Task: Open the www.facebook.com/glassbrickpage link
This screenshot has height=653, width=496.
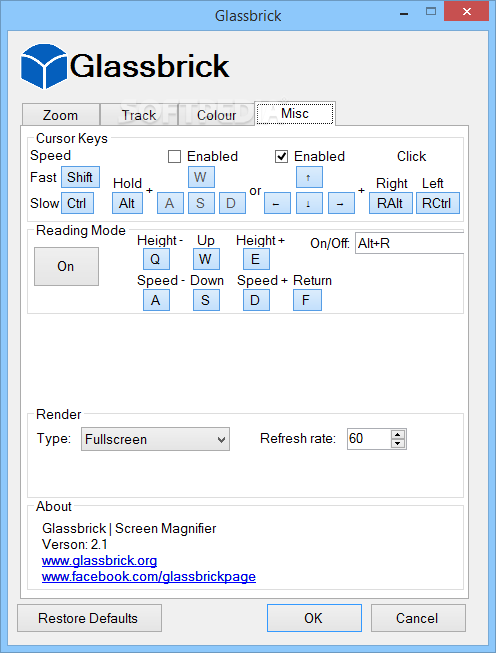Action: (149, 577)
